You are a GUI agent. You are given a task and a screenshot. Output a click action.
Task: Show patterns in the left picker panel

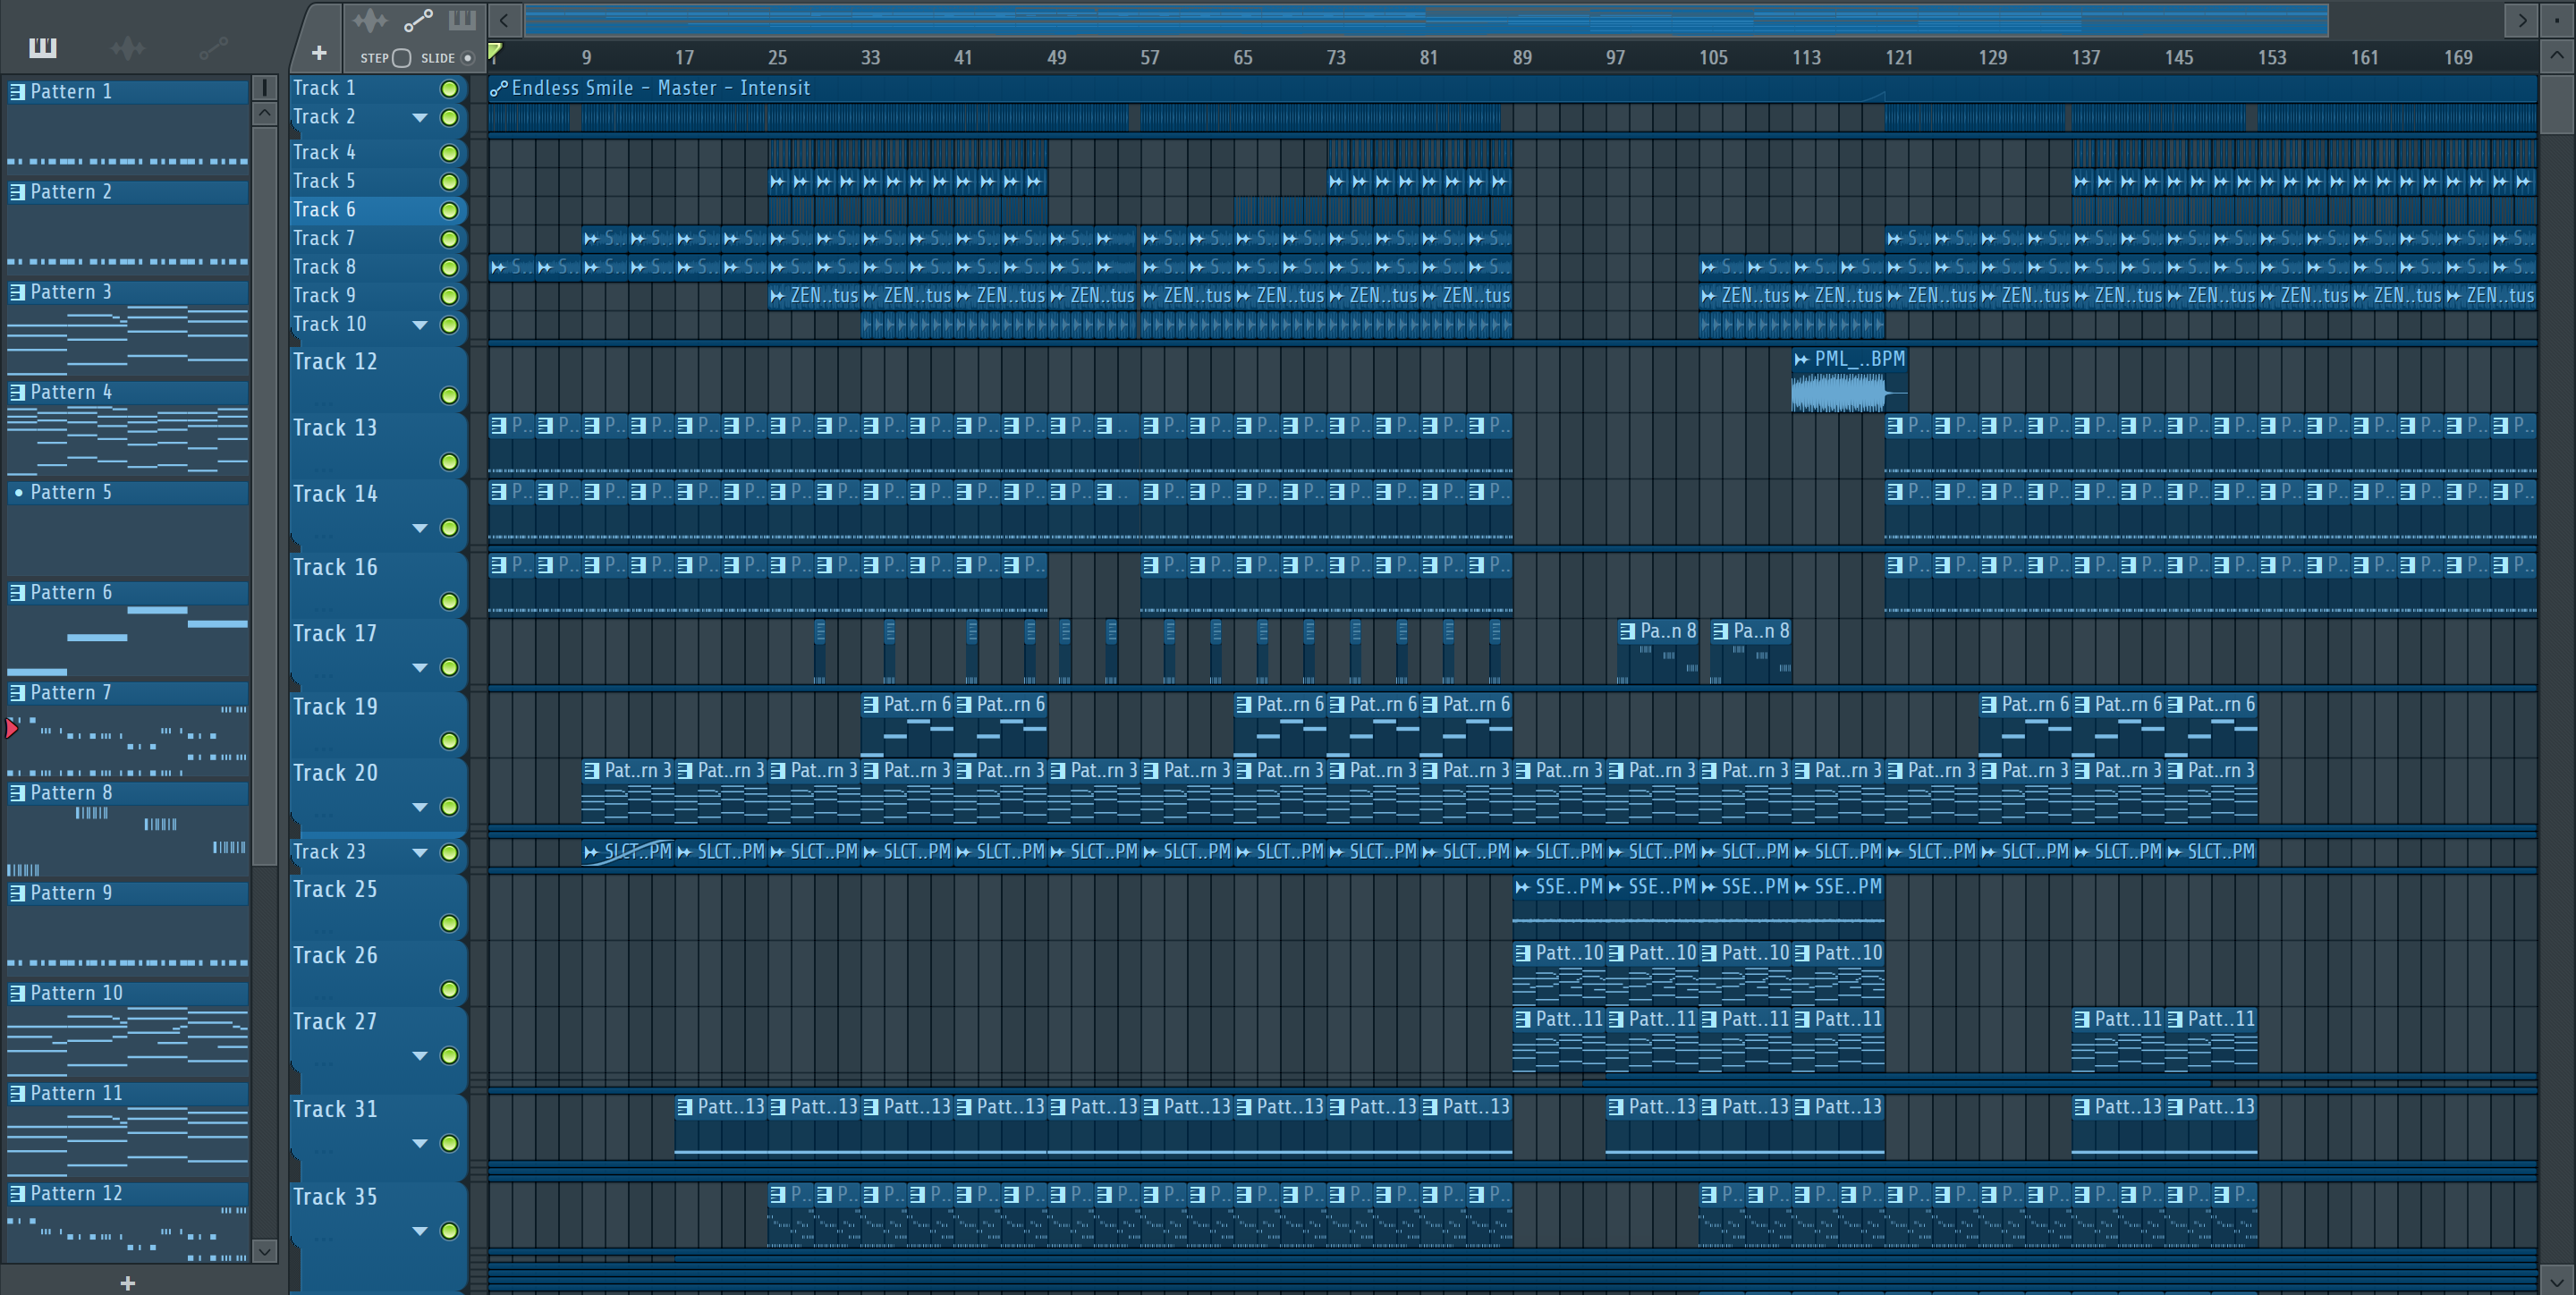(43, 47)
